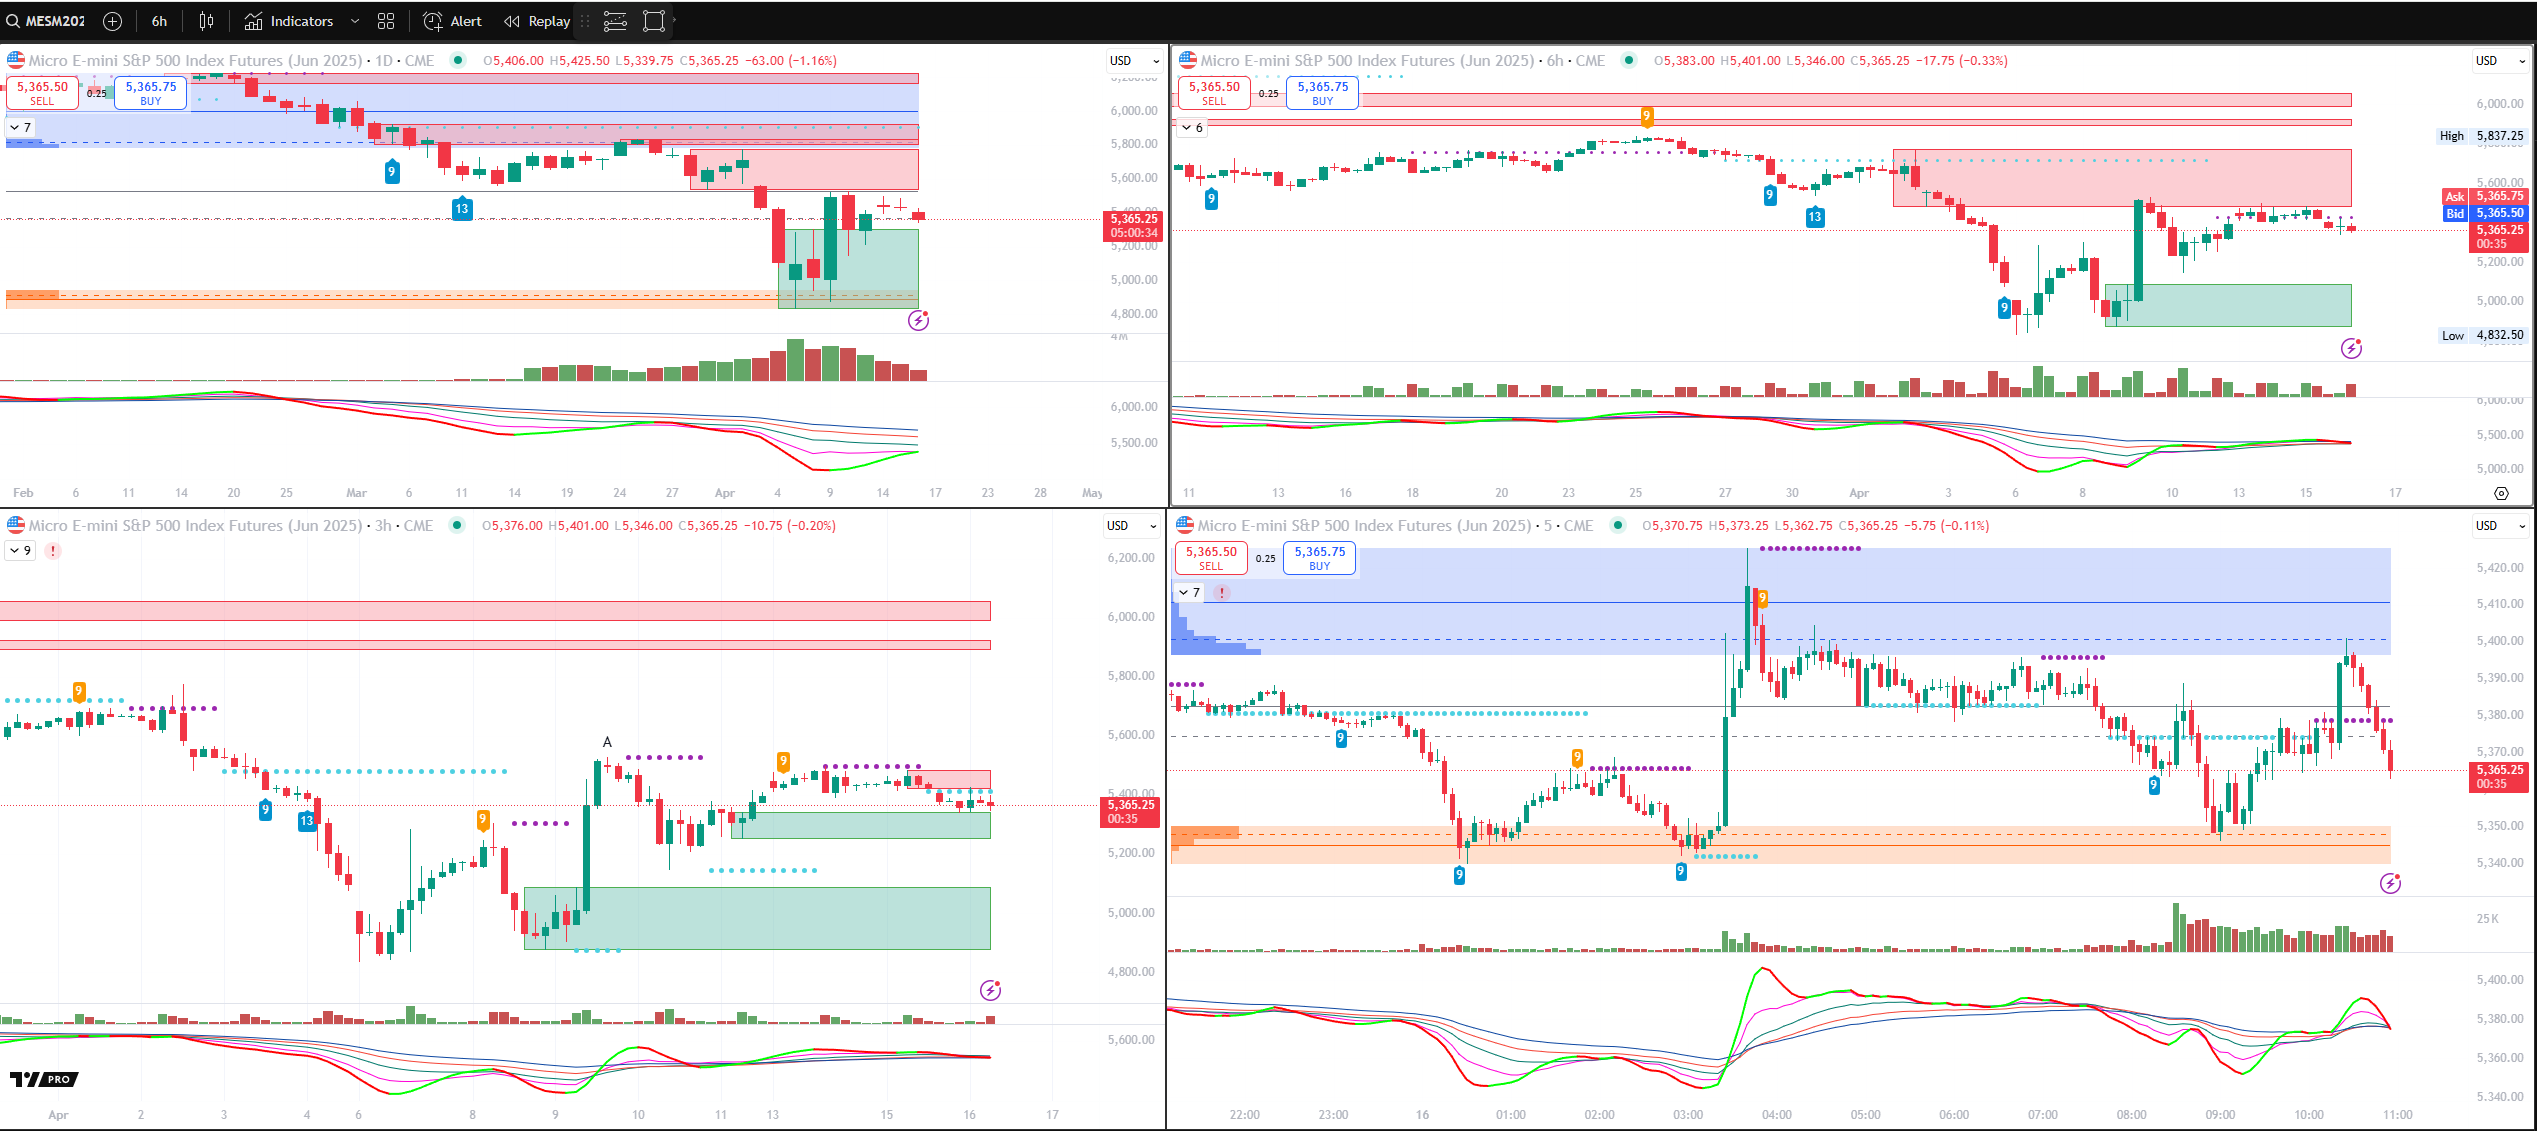This screenshot has width=2537, height=1131.
Task: Click 5,365.25 price label on 5-minute axis
Action: coord(2499,776)
